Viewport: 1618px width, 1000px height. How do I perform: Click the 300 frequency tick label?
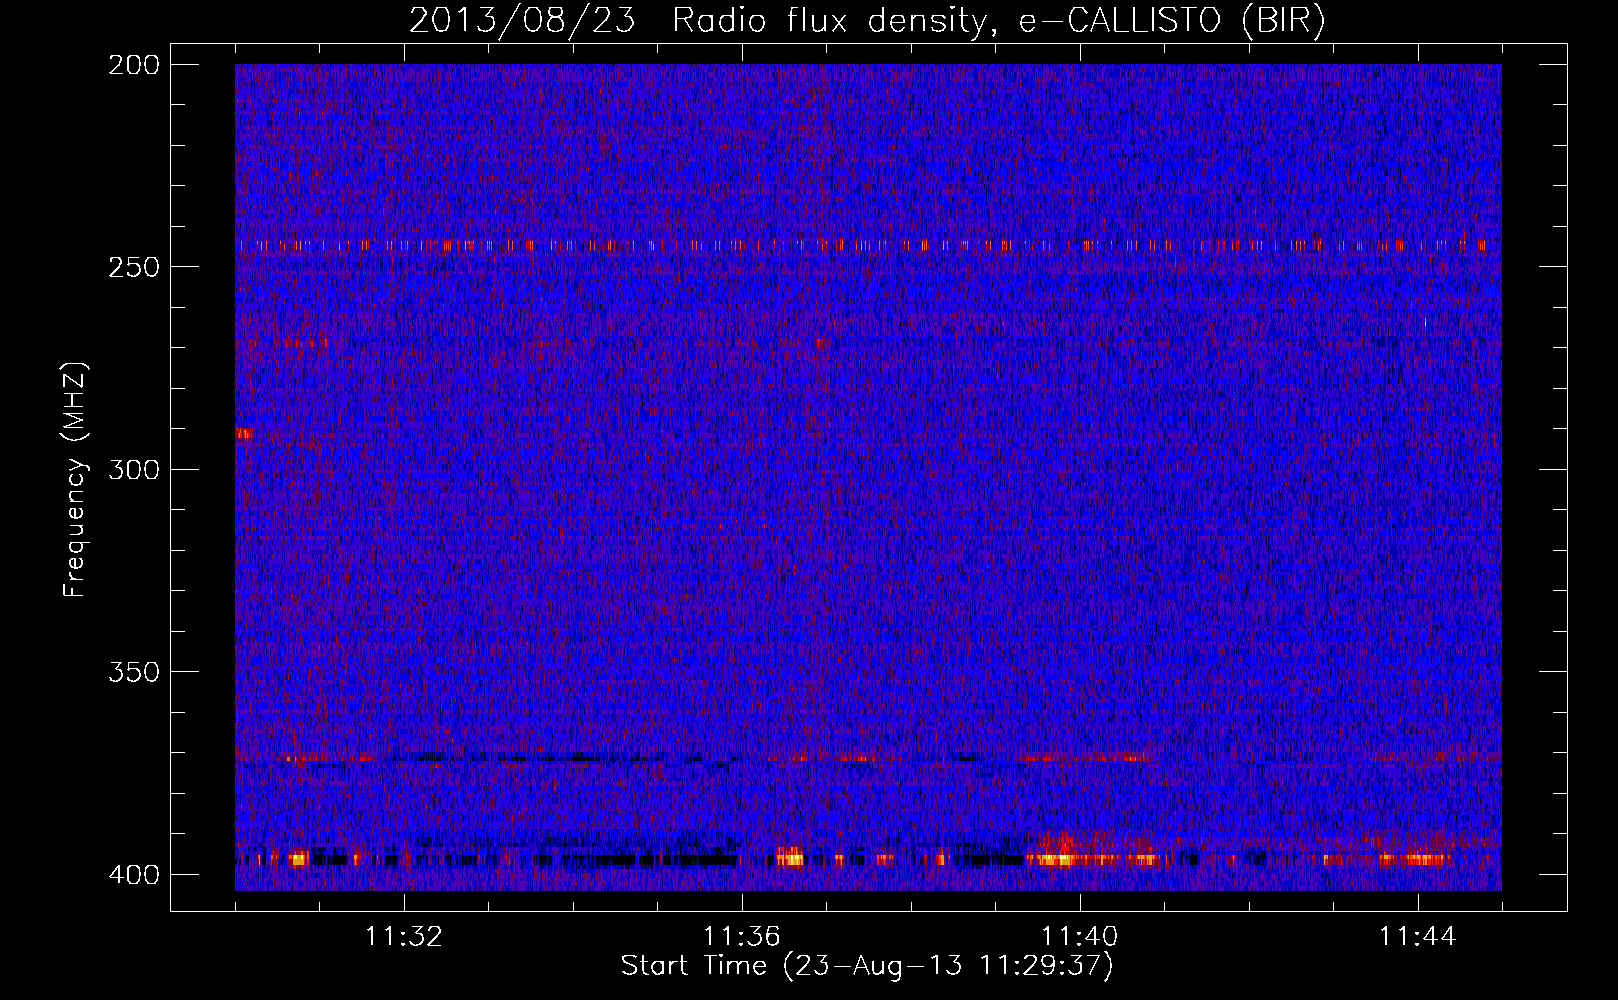133,469
